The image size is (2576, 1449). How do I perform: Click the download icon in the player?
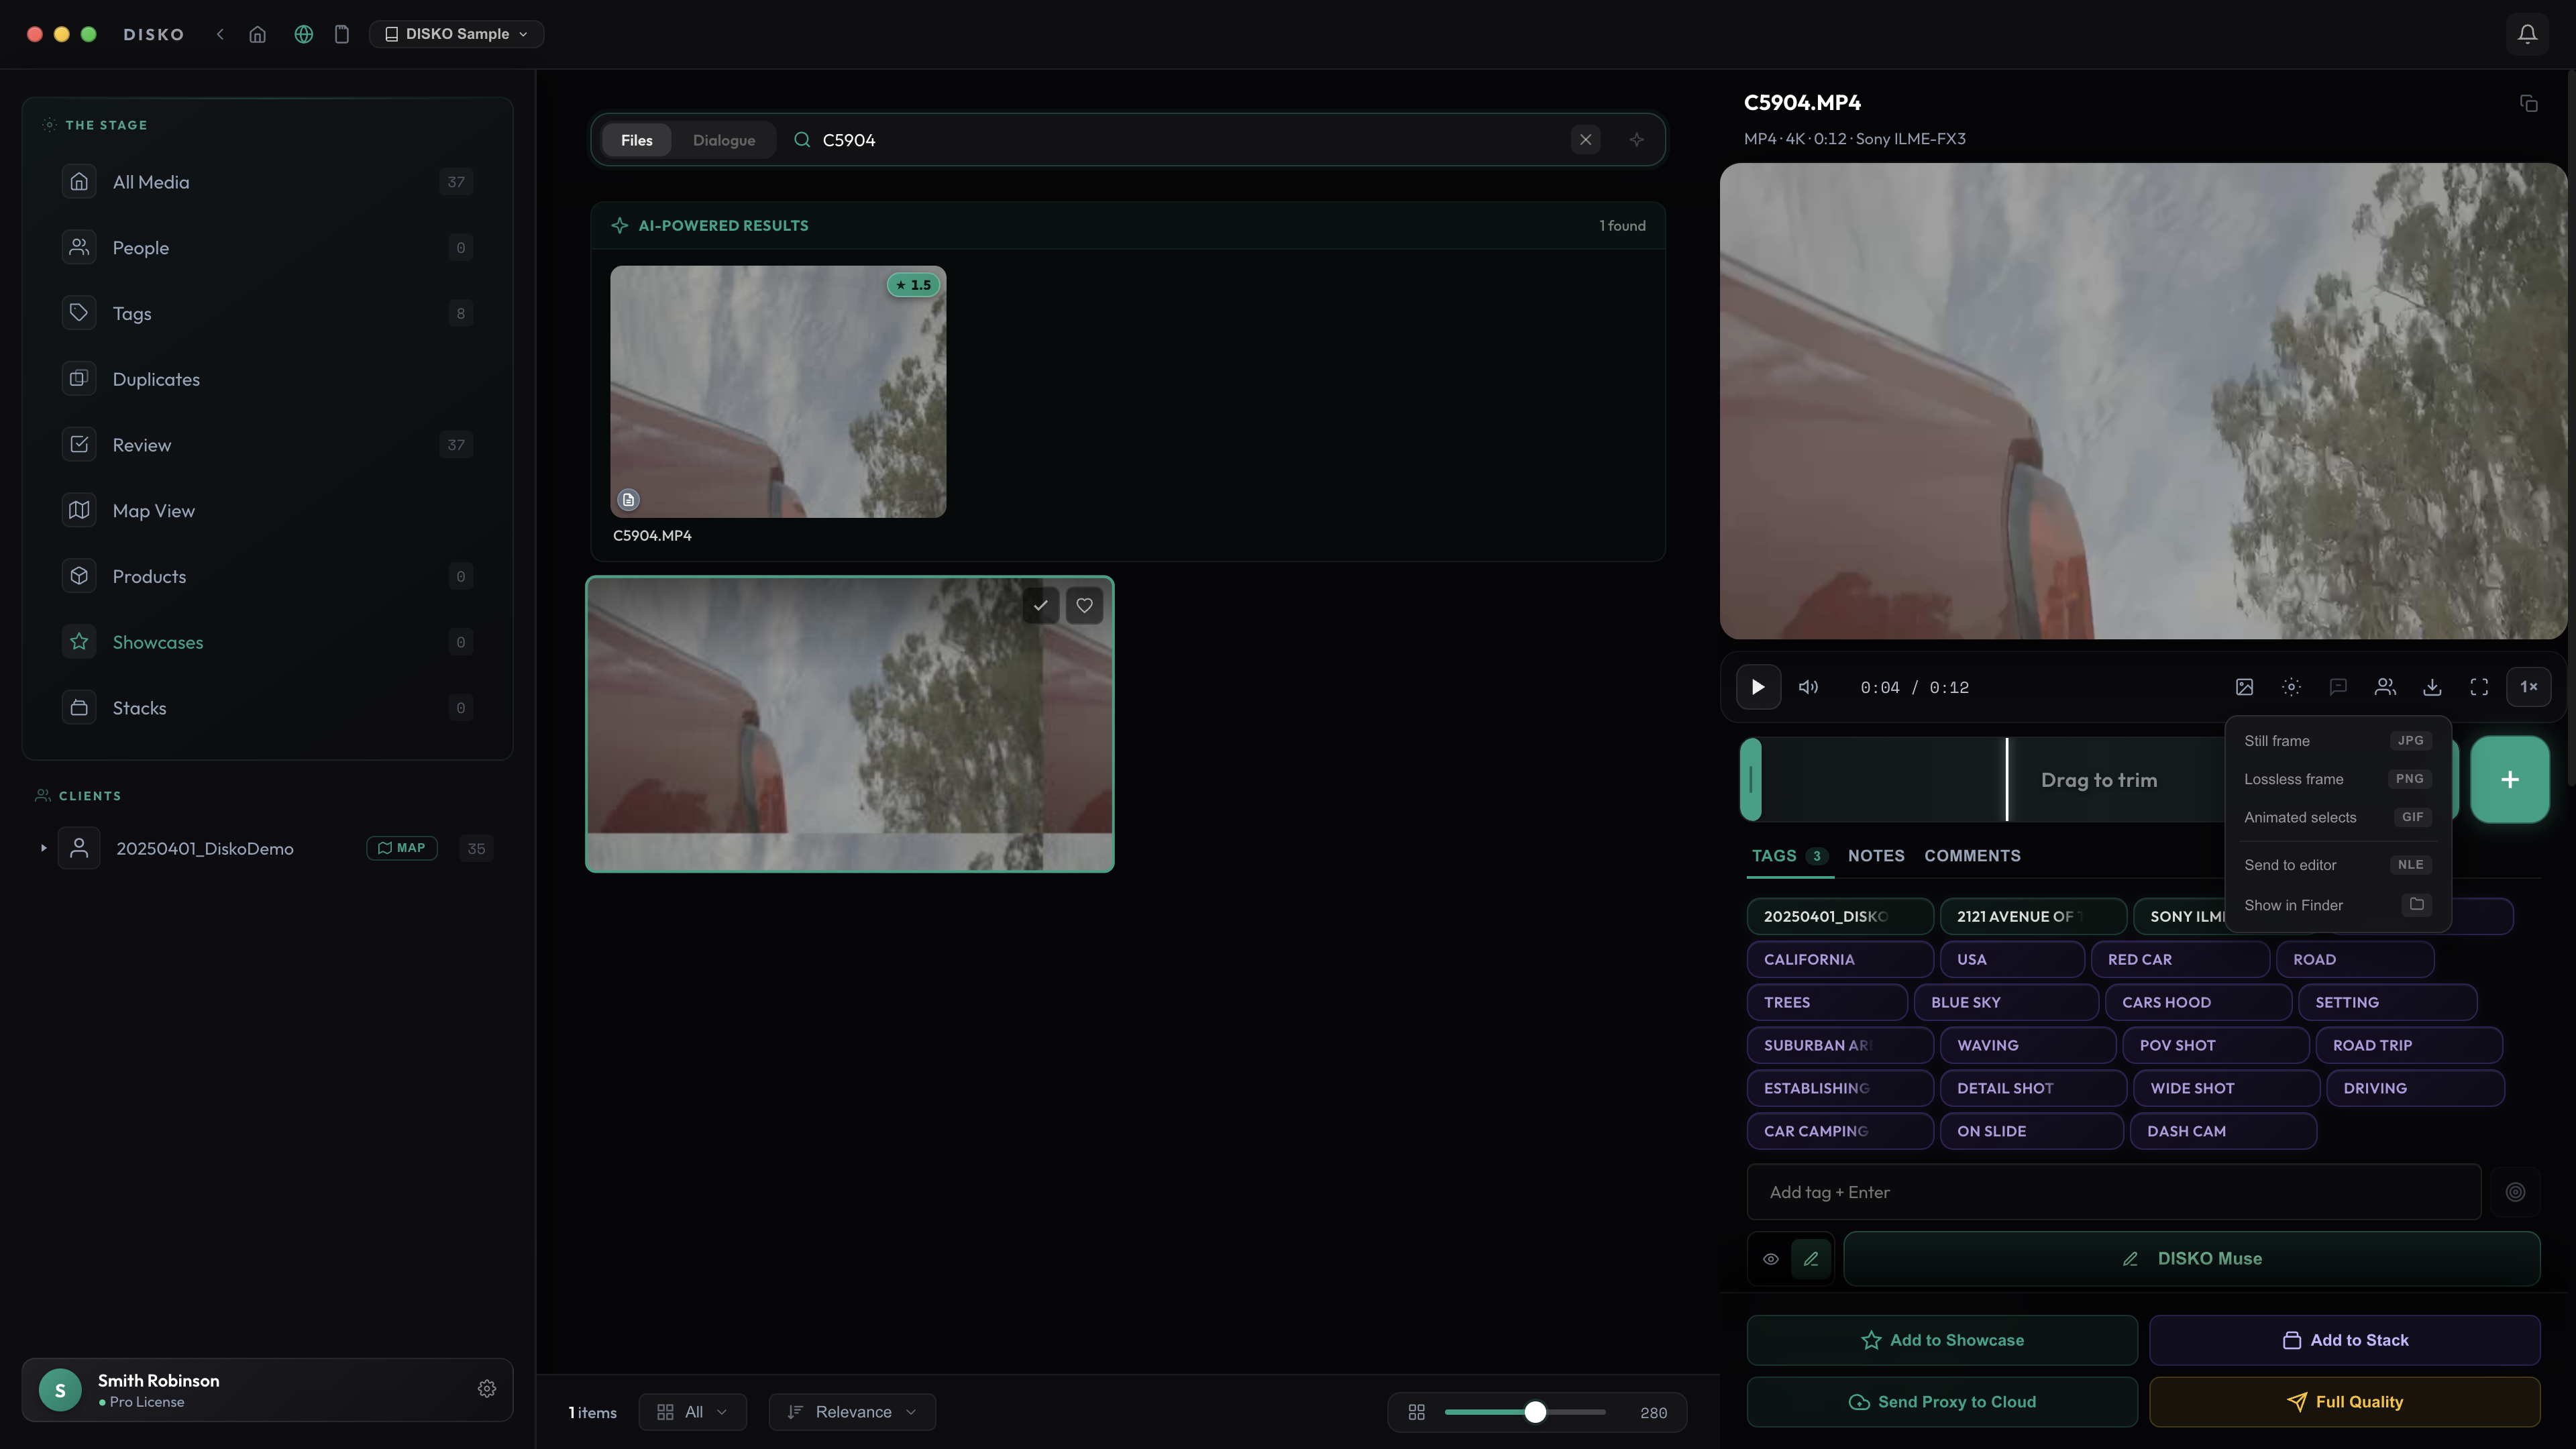coord(2432,687)
